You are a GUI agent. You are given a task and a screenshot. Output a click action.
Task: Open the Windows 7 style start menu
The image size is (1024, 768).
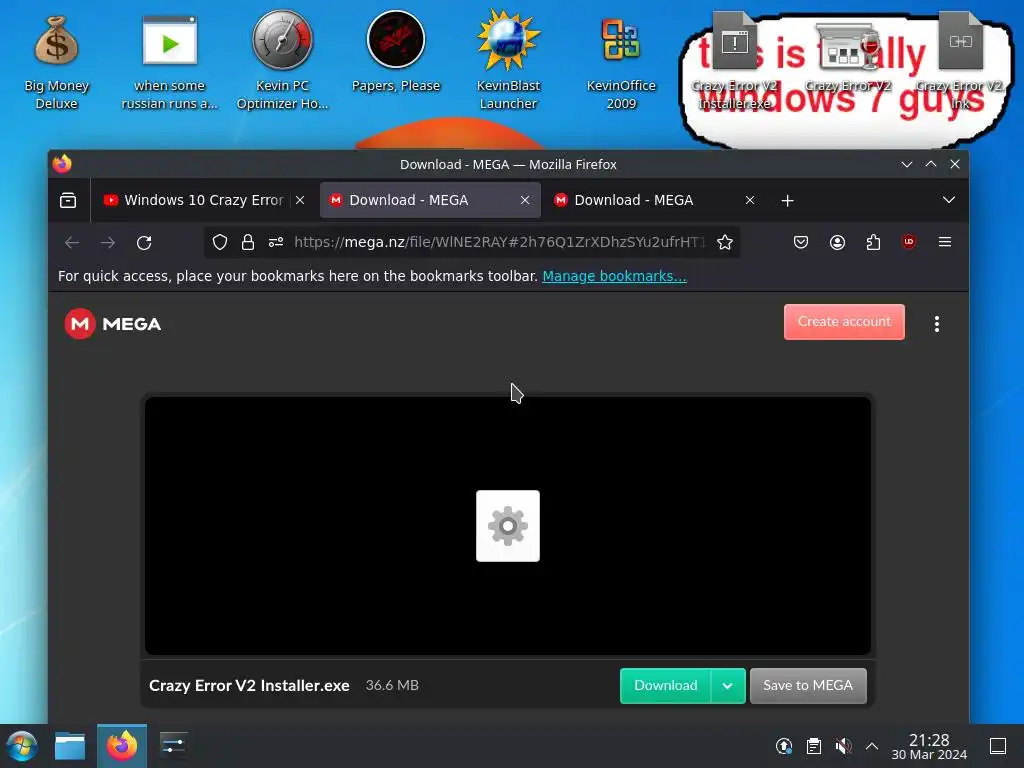click(22, 746)
